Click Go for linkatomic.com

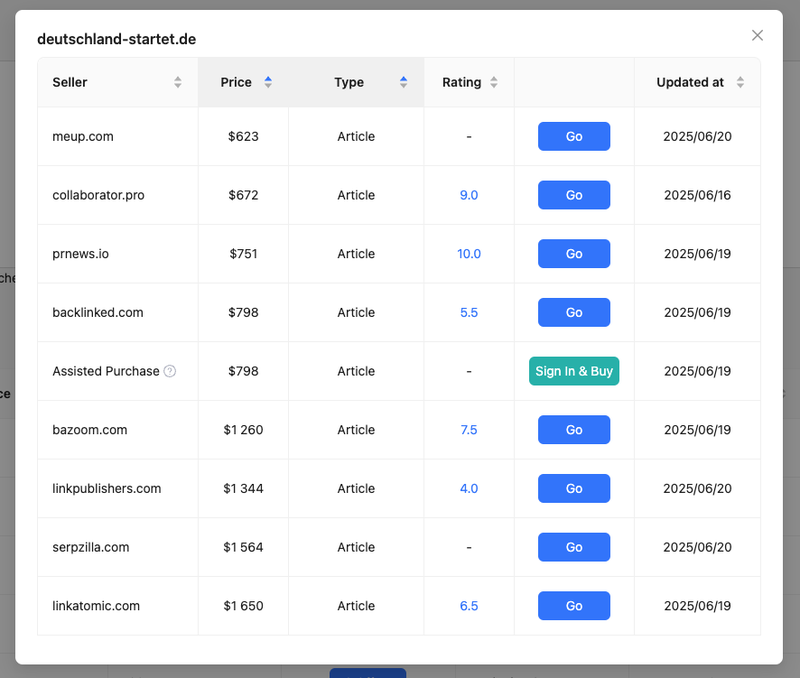(x=573, y=605)
